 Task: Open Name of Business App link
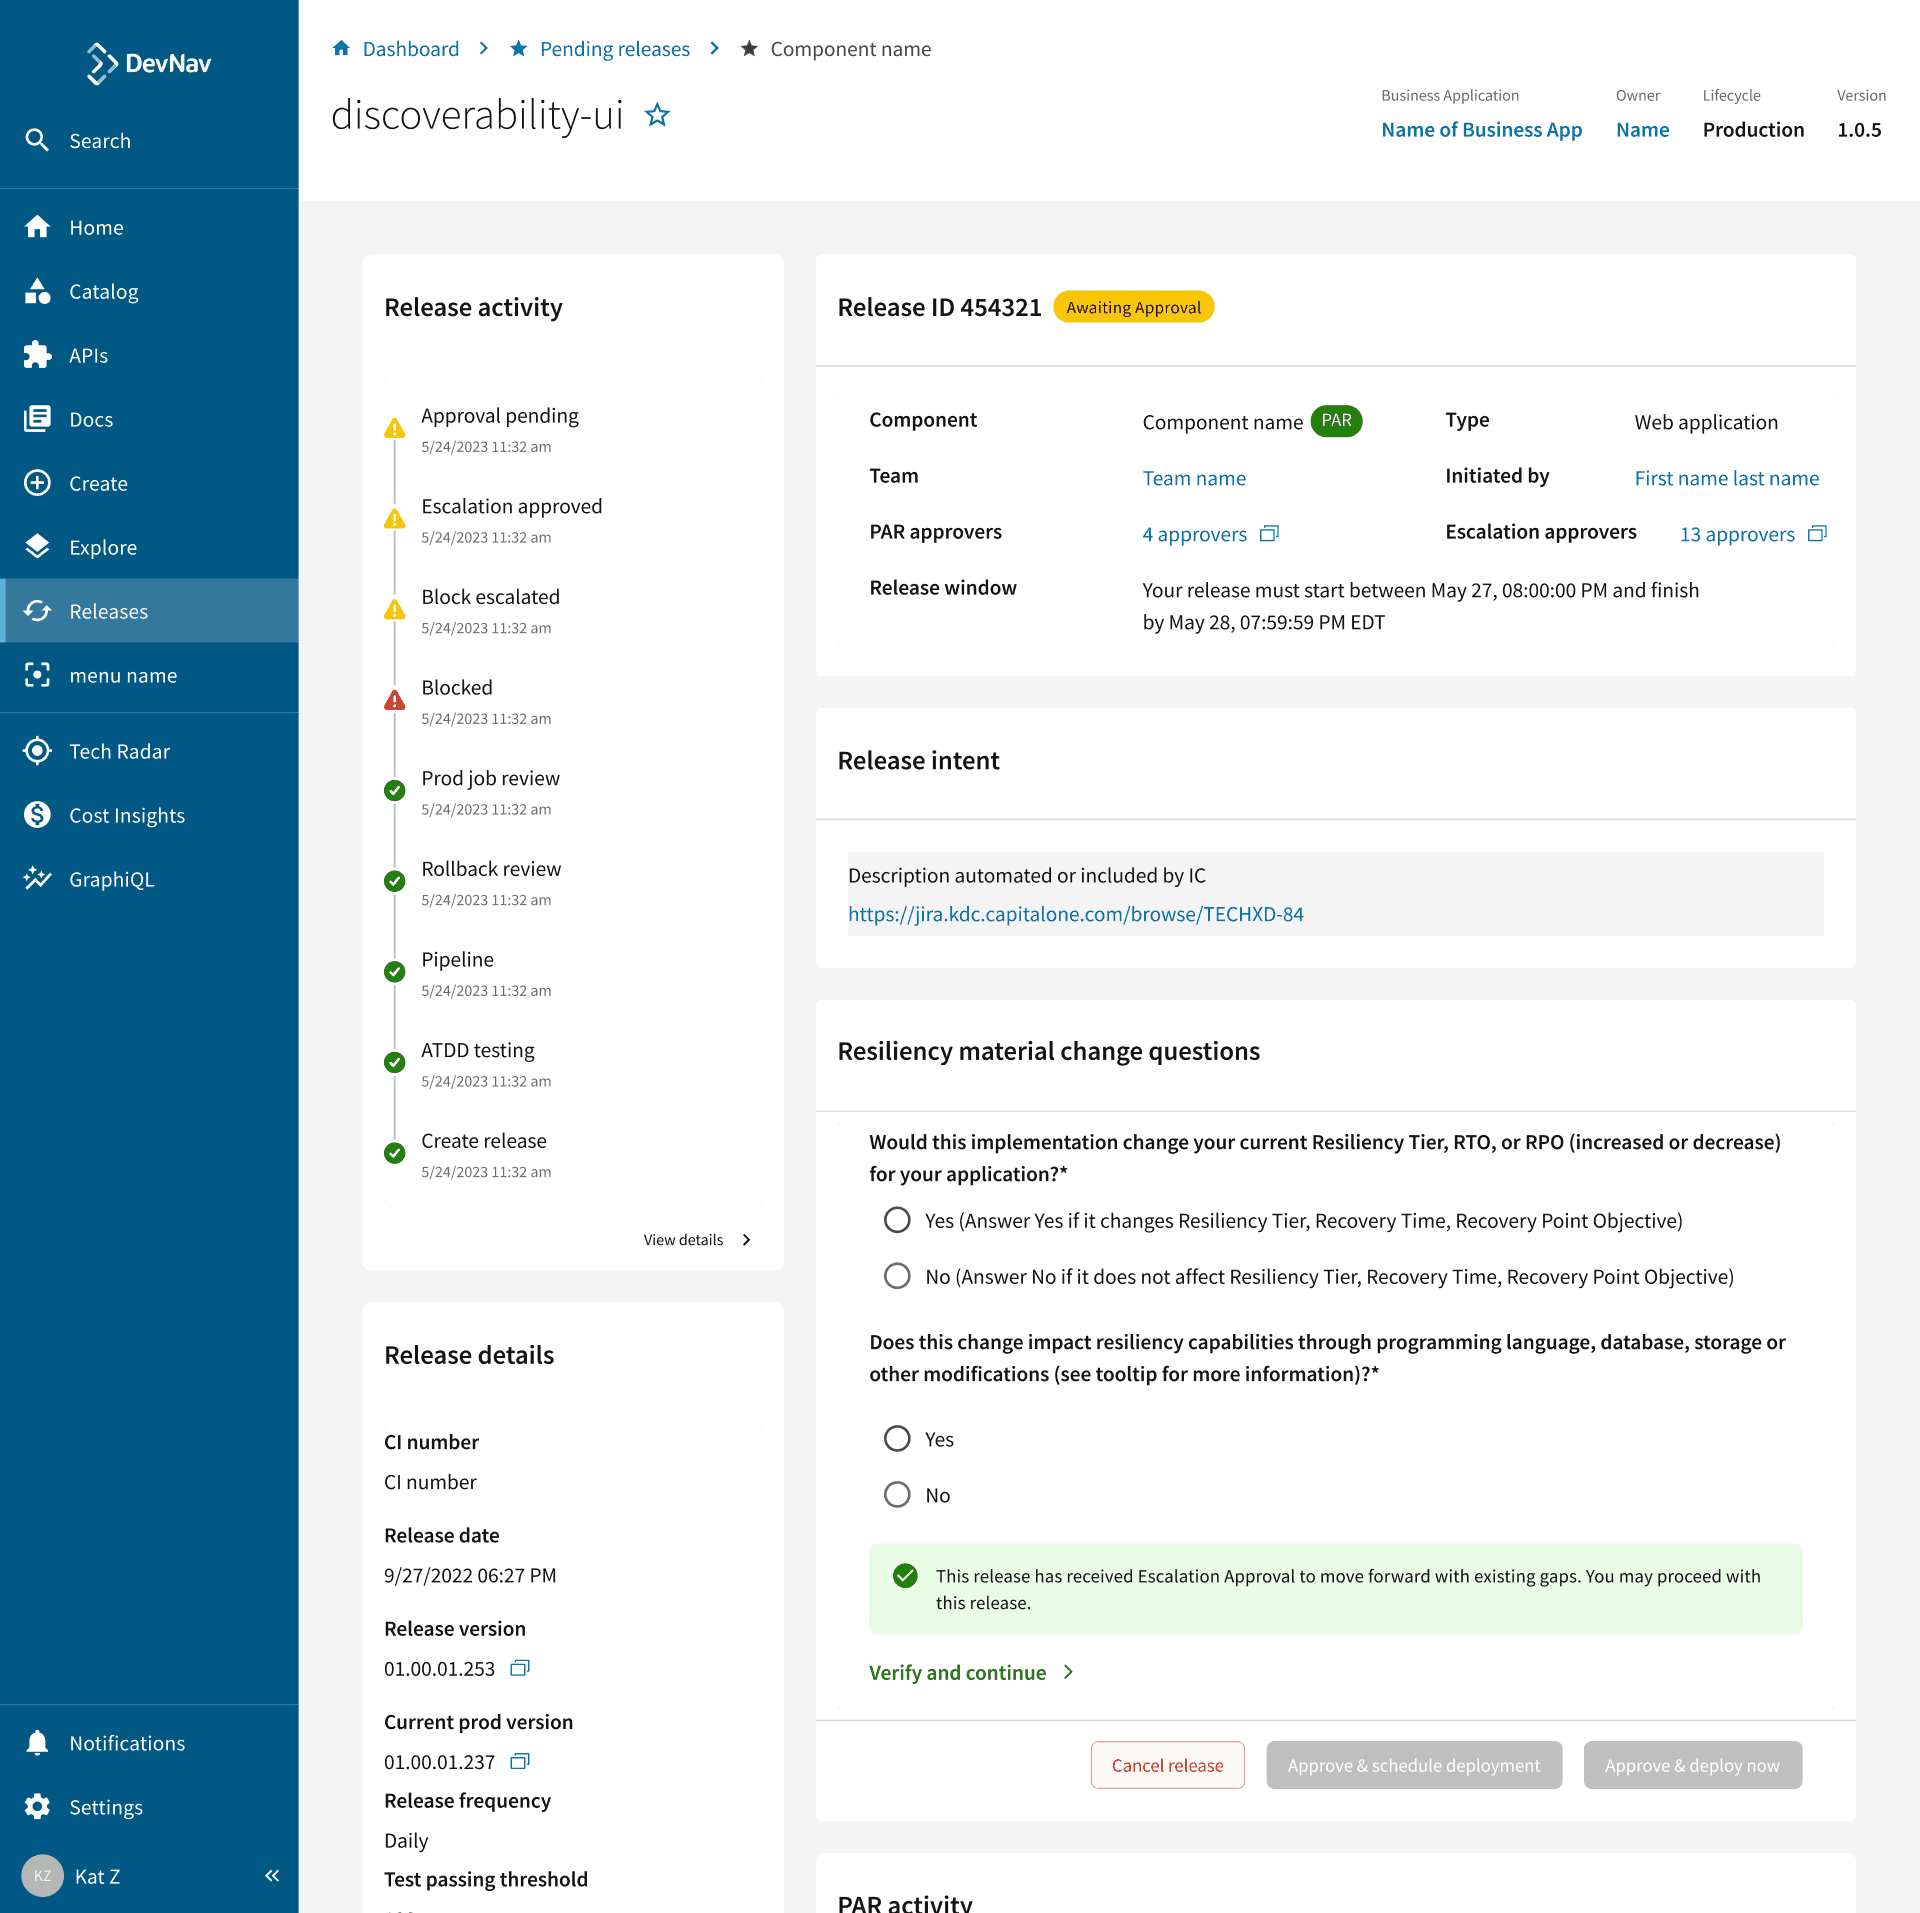click(1481, 129)
